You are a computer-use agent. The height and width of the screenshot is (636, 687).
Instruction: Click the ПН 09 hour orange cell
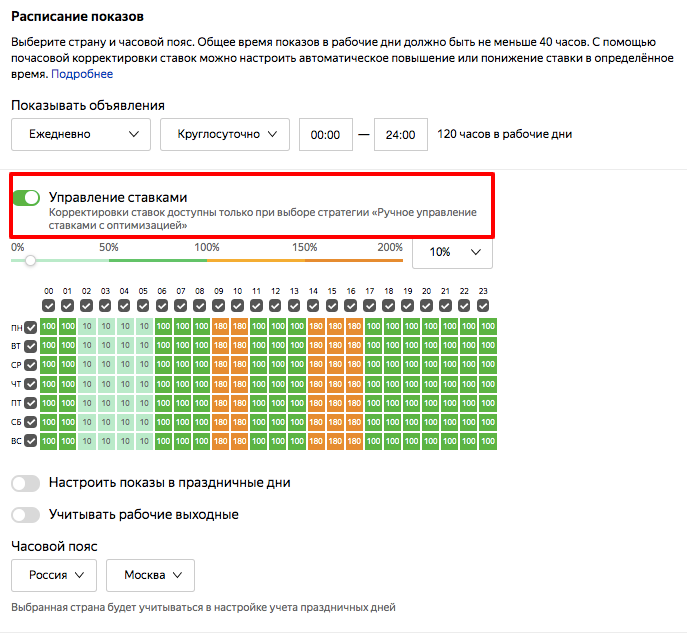coord(219,327)
